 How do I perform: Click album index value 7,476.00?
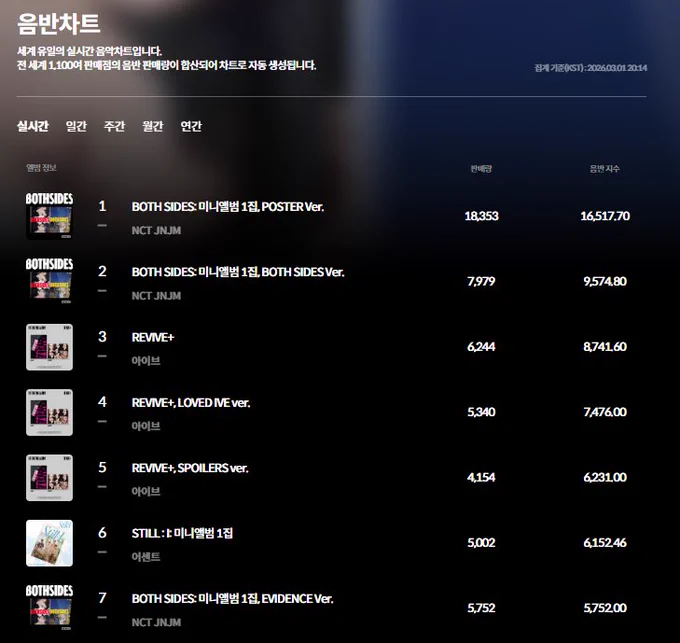(x=605, y=412)
